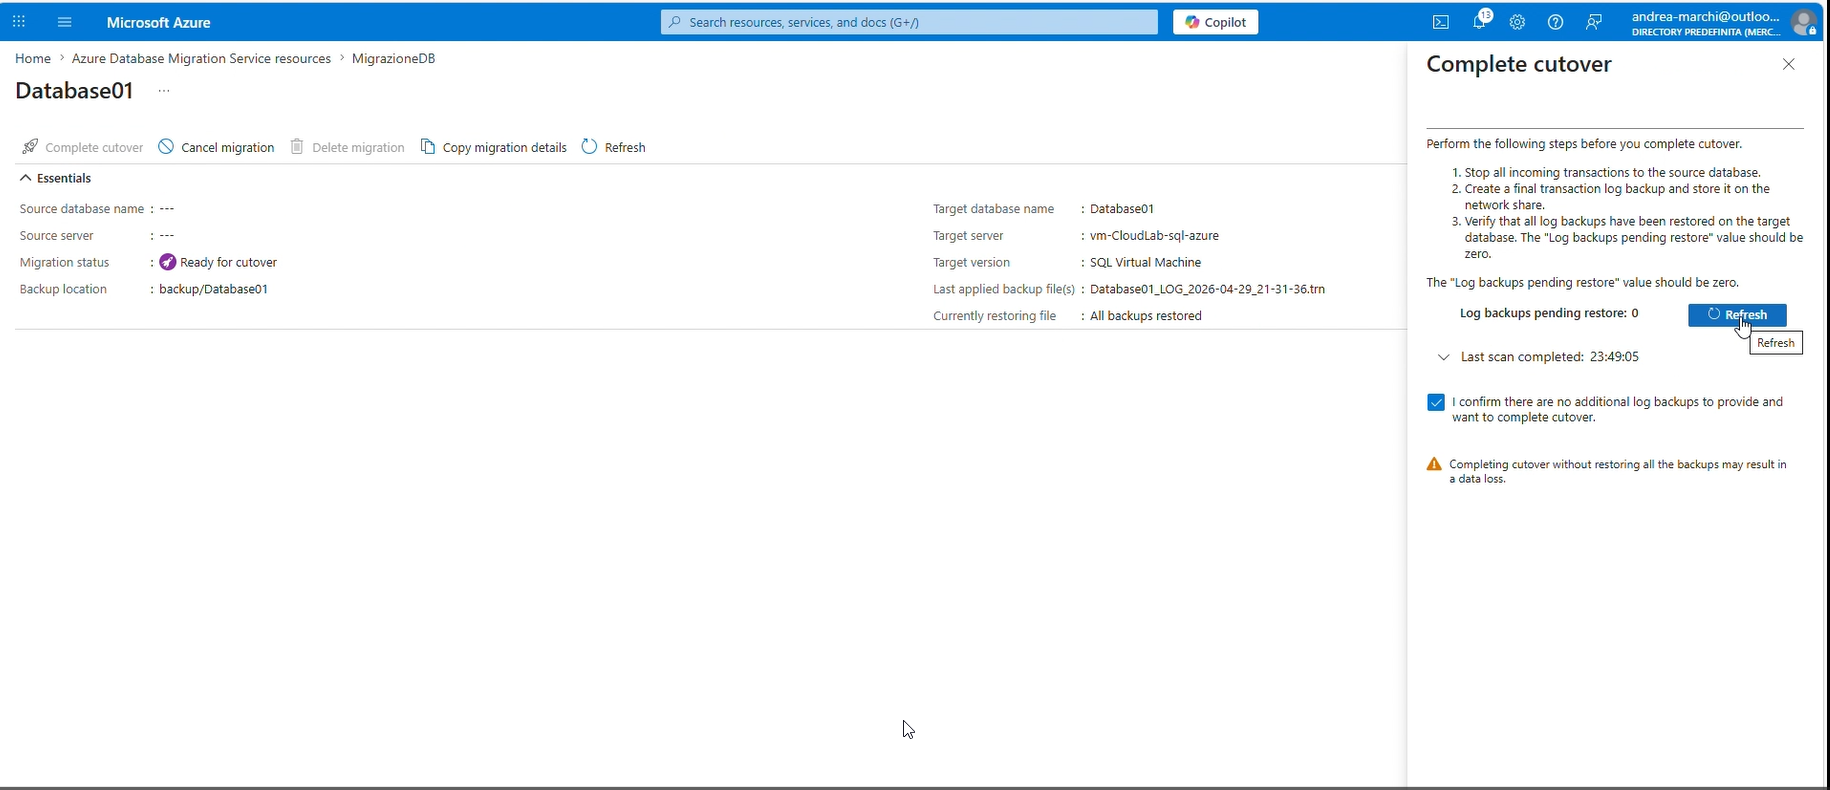Refresh the Database01 migration page
Image resolution: width=1830 pixels, height=790 pixels.
click(614, 147)
